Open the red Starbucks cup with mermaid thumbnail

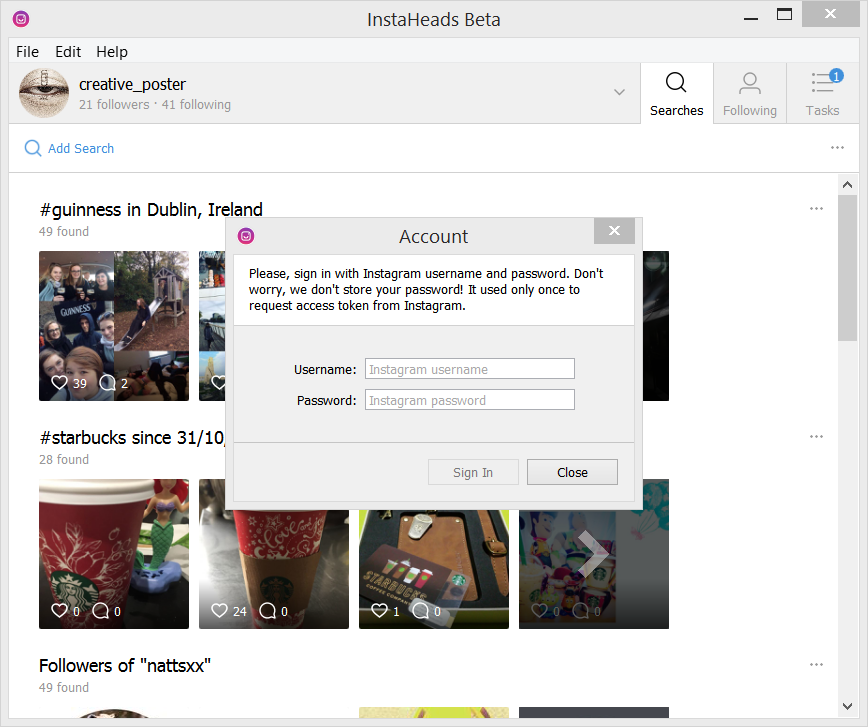click(113, 554)
